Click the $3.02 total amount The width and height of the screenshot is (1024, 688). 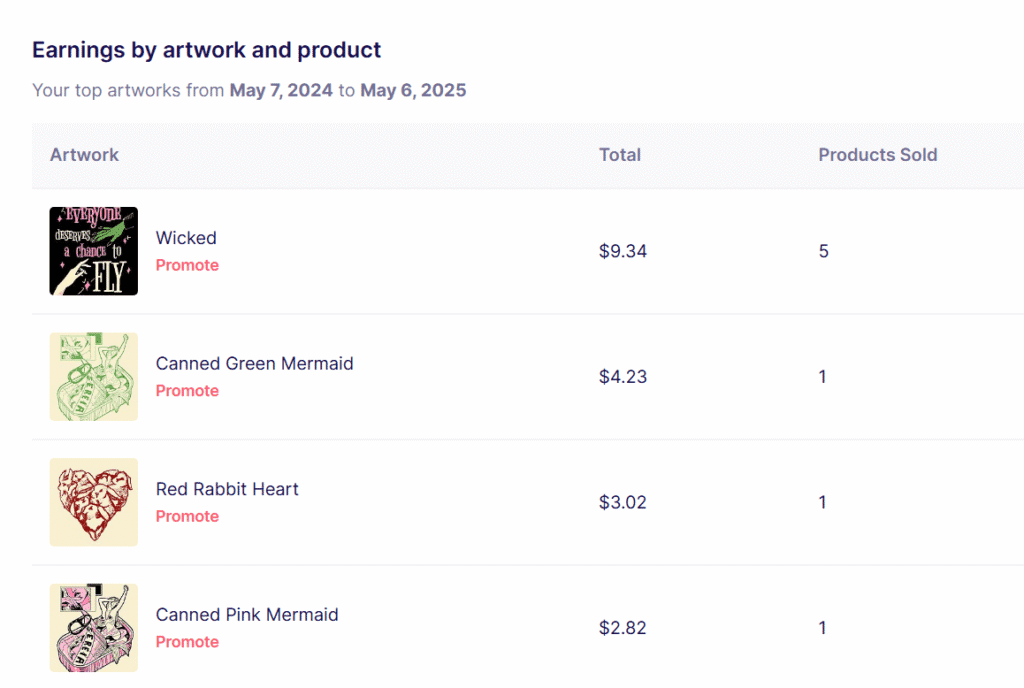tap(622, 502)
